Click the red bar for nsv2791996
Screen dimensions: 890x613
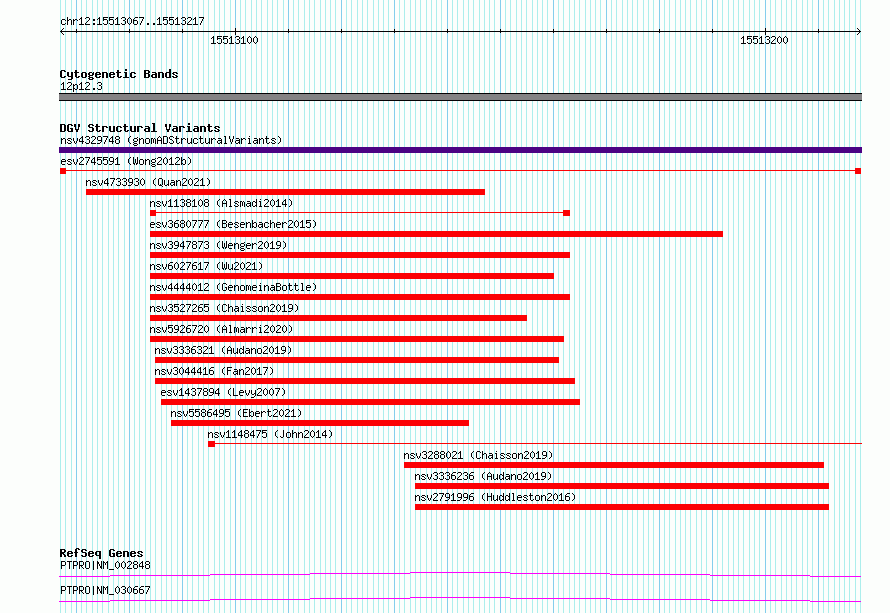point(622,507)
